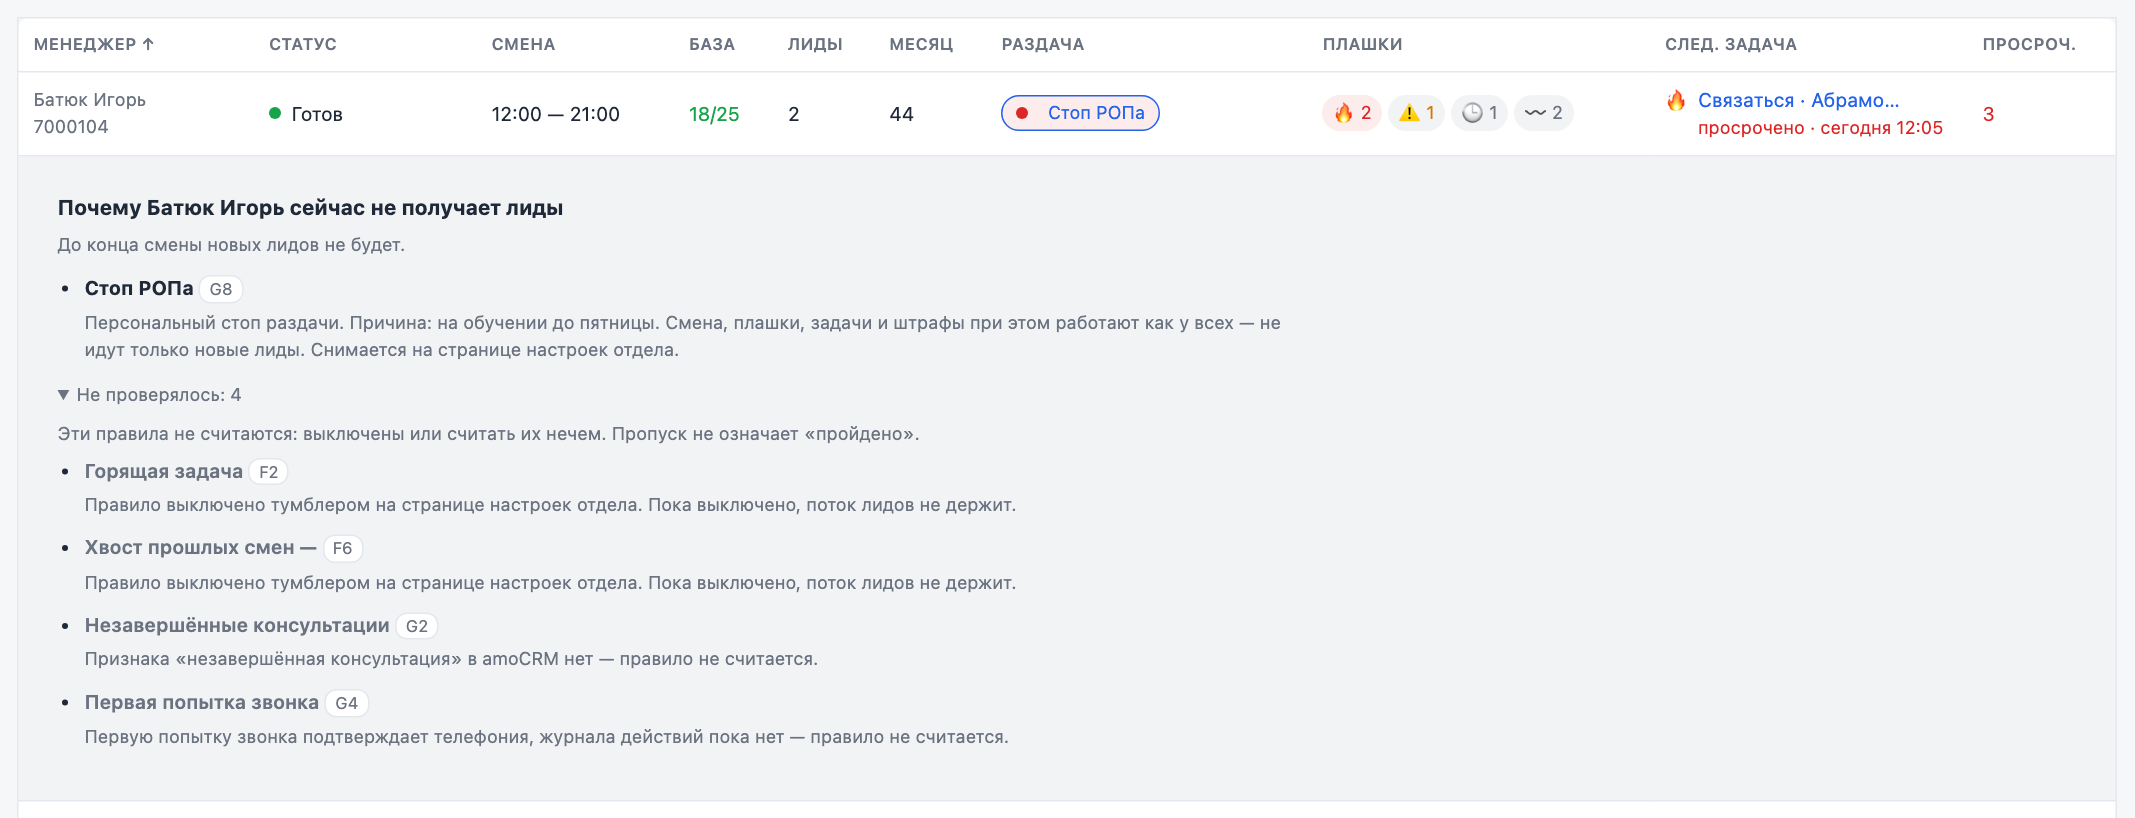Image resolution: width=2135 pixels, height=818 pixels.
Task: Click the overdue count 3
Action: click(x=1988, y=114)
